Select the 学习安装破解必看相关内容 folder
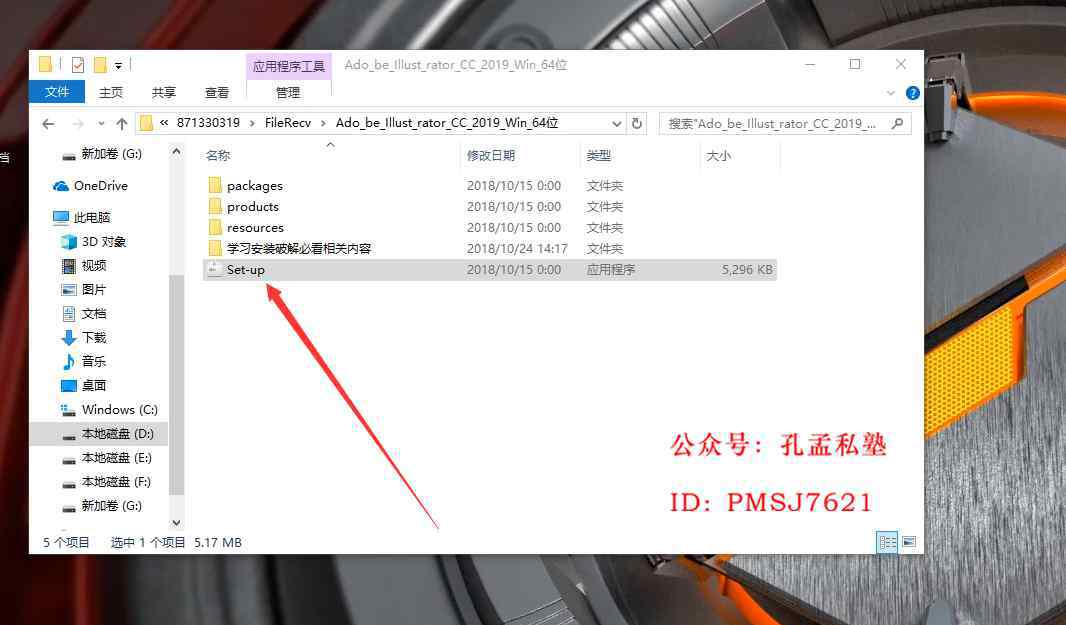Screen dimensions: 1066x625 [299, 248]
